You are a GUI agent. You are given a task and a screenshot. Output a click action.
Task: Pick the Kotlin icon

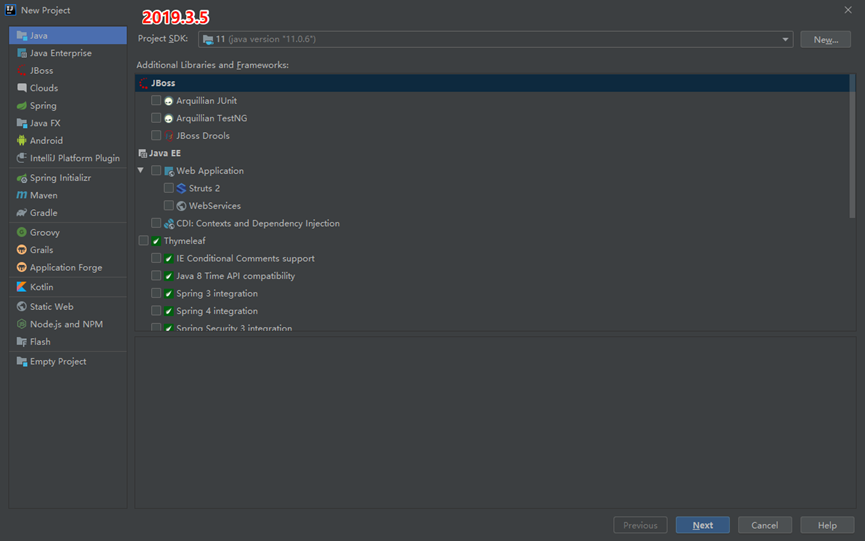22,287
